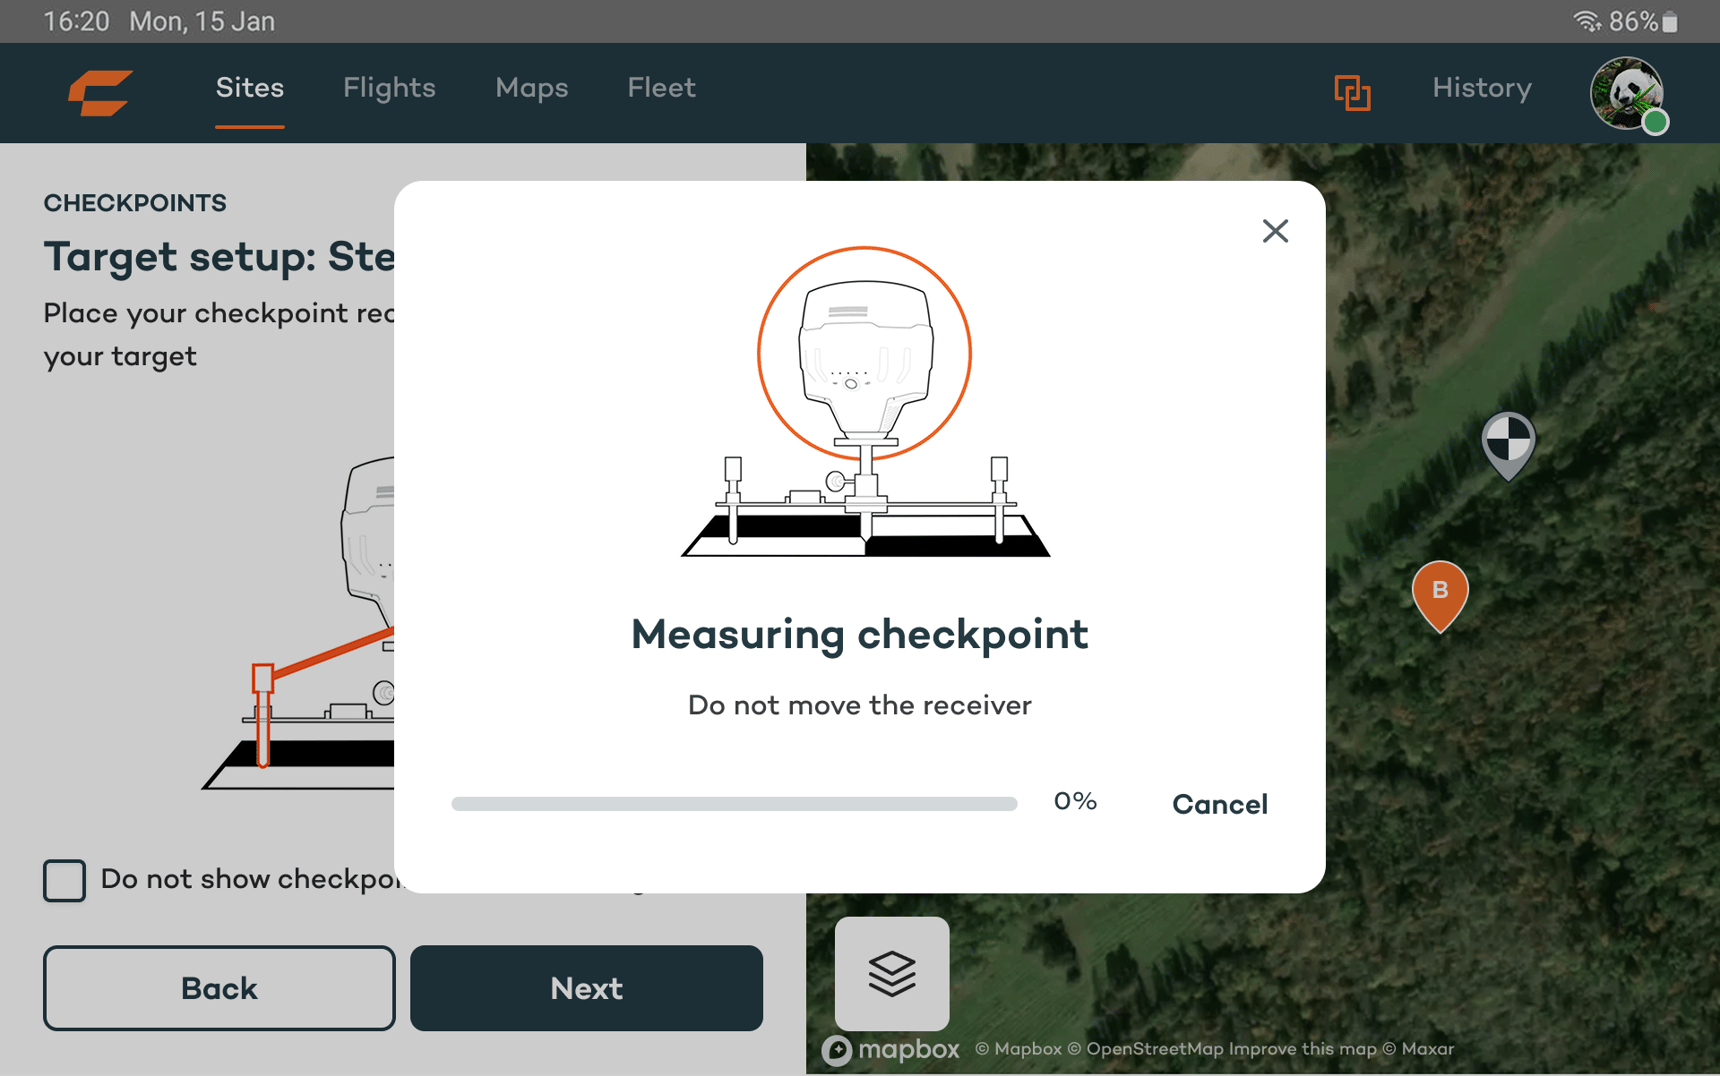1720x1076 pixels.
Task: Tick the Do not show checkpoint checkbox
Action: pyautogui.click(x=65, y=880)
